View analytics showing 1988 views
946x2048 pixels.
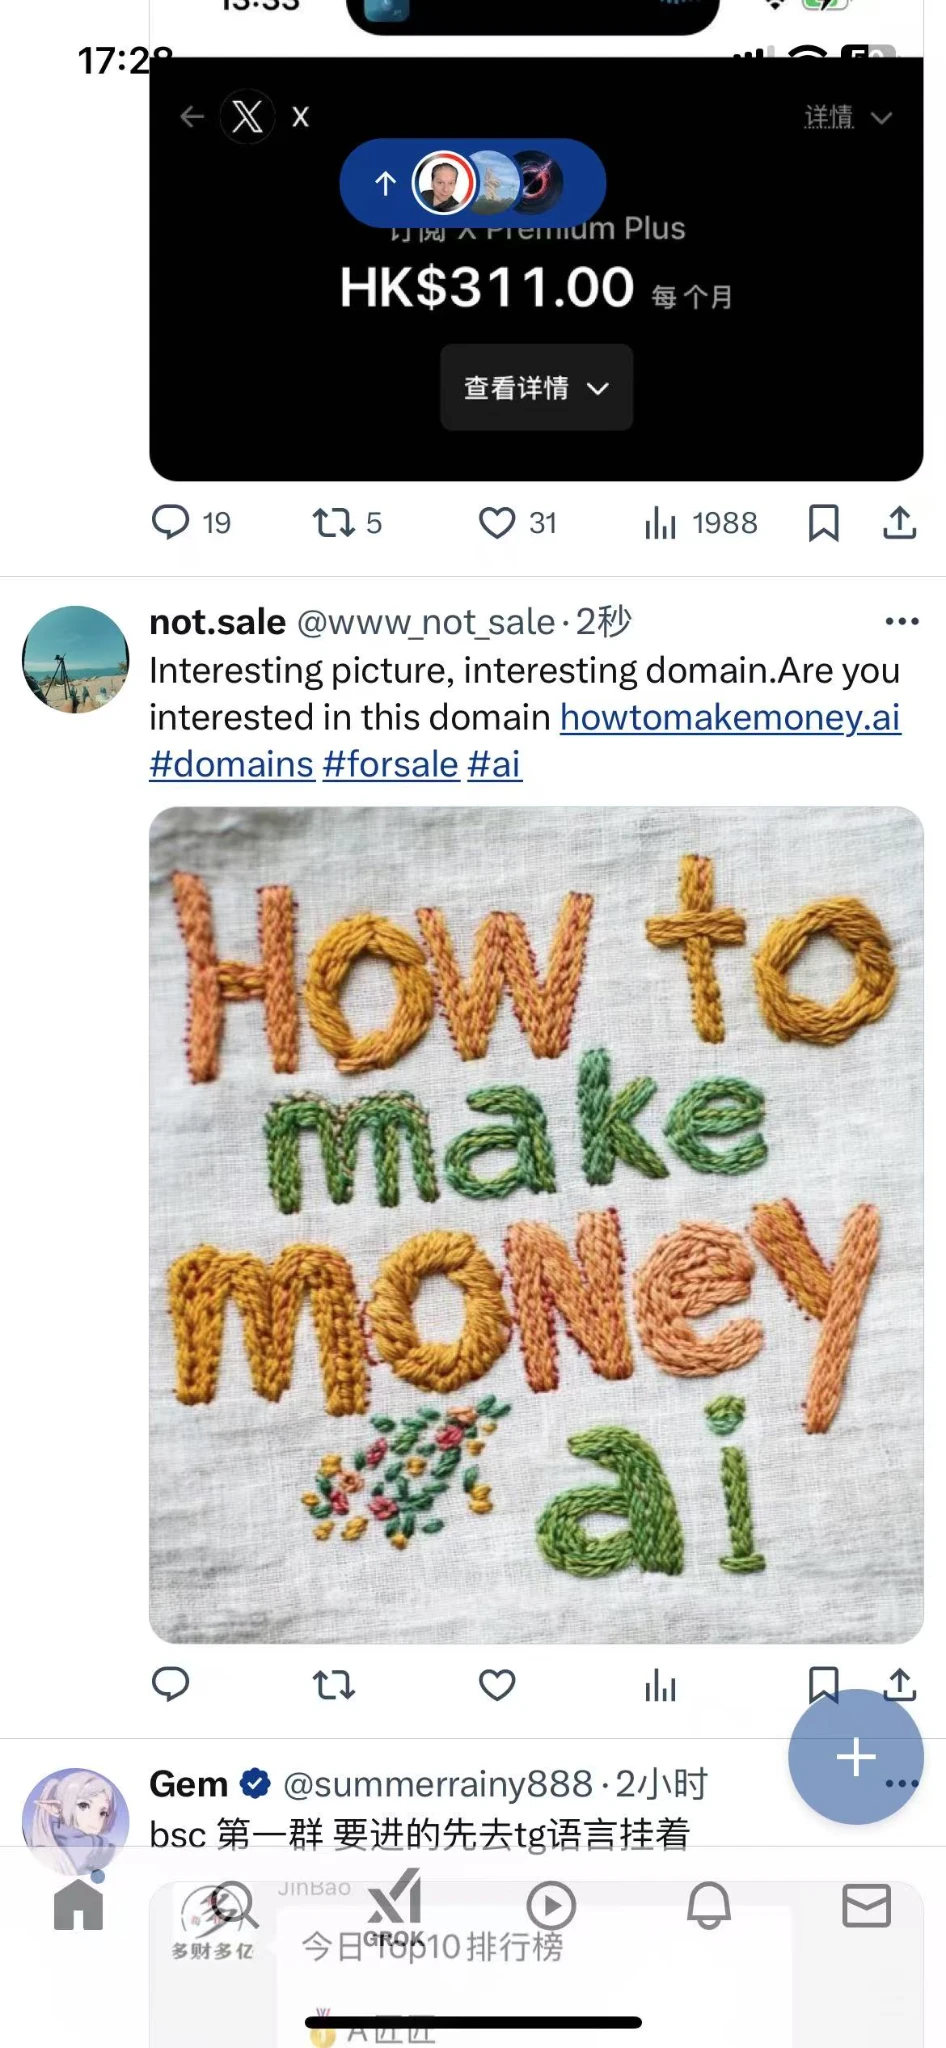(x=660, y=523)
